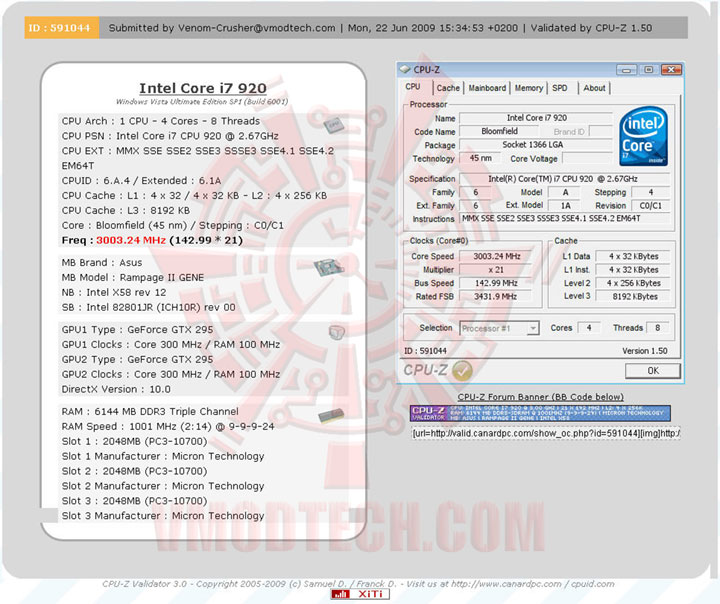The height and width of the screenshot is (604, 720).
Task: Click the GPU2 Type GeForce GTX 295 line
Action: [137, 360]
